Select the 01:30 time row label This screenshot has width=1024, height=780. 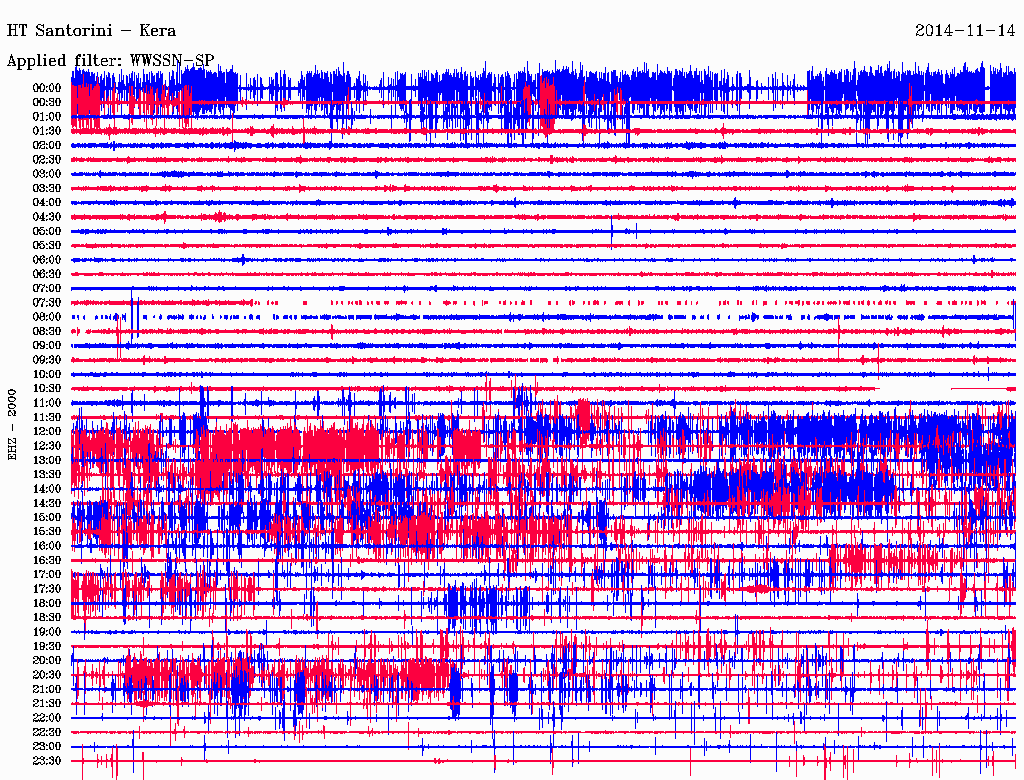pos(47,131)
